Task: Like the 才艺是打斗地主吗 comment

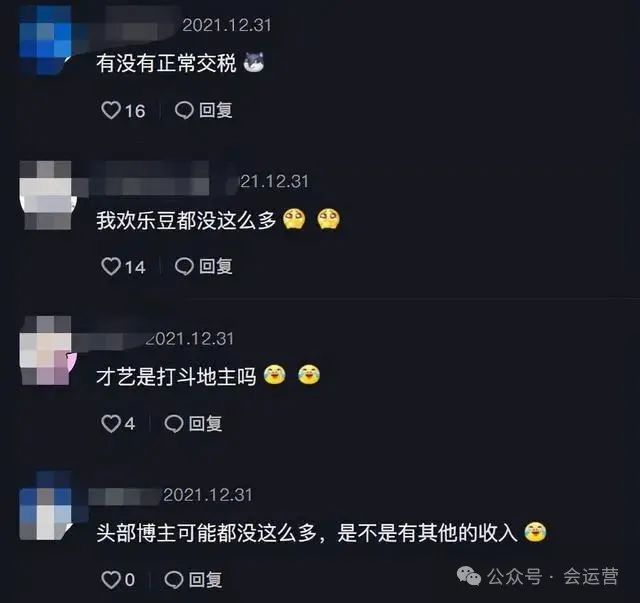Action: click(111, 423)
